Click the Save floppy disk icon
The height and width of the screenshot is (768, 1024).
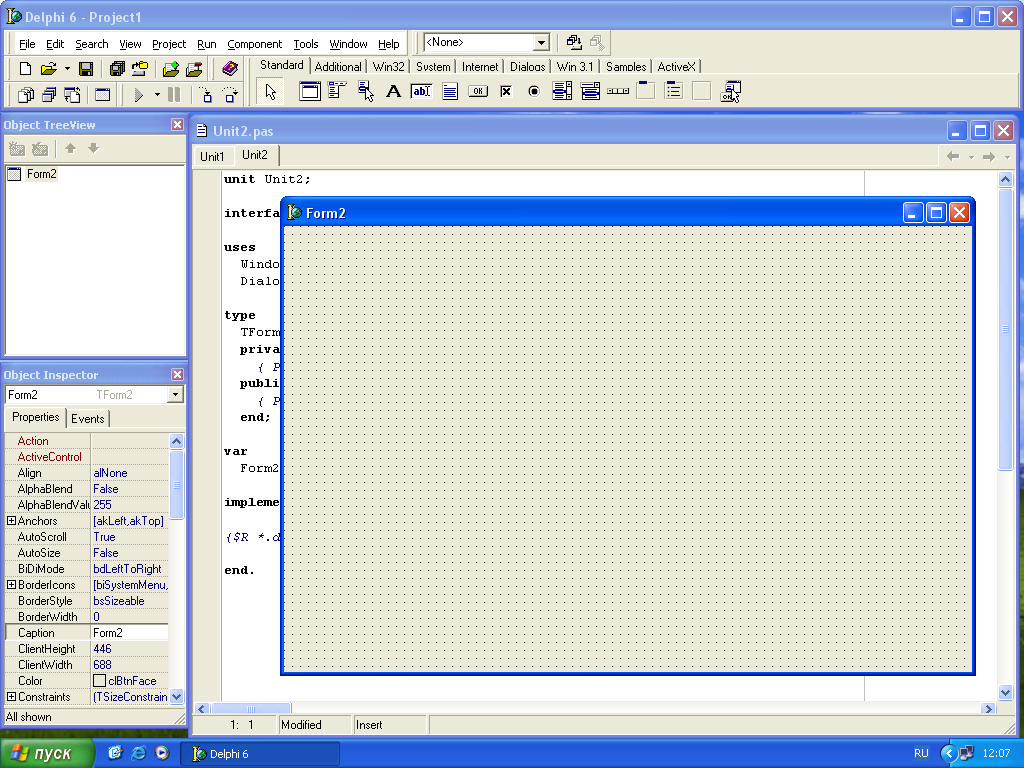86,69
